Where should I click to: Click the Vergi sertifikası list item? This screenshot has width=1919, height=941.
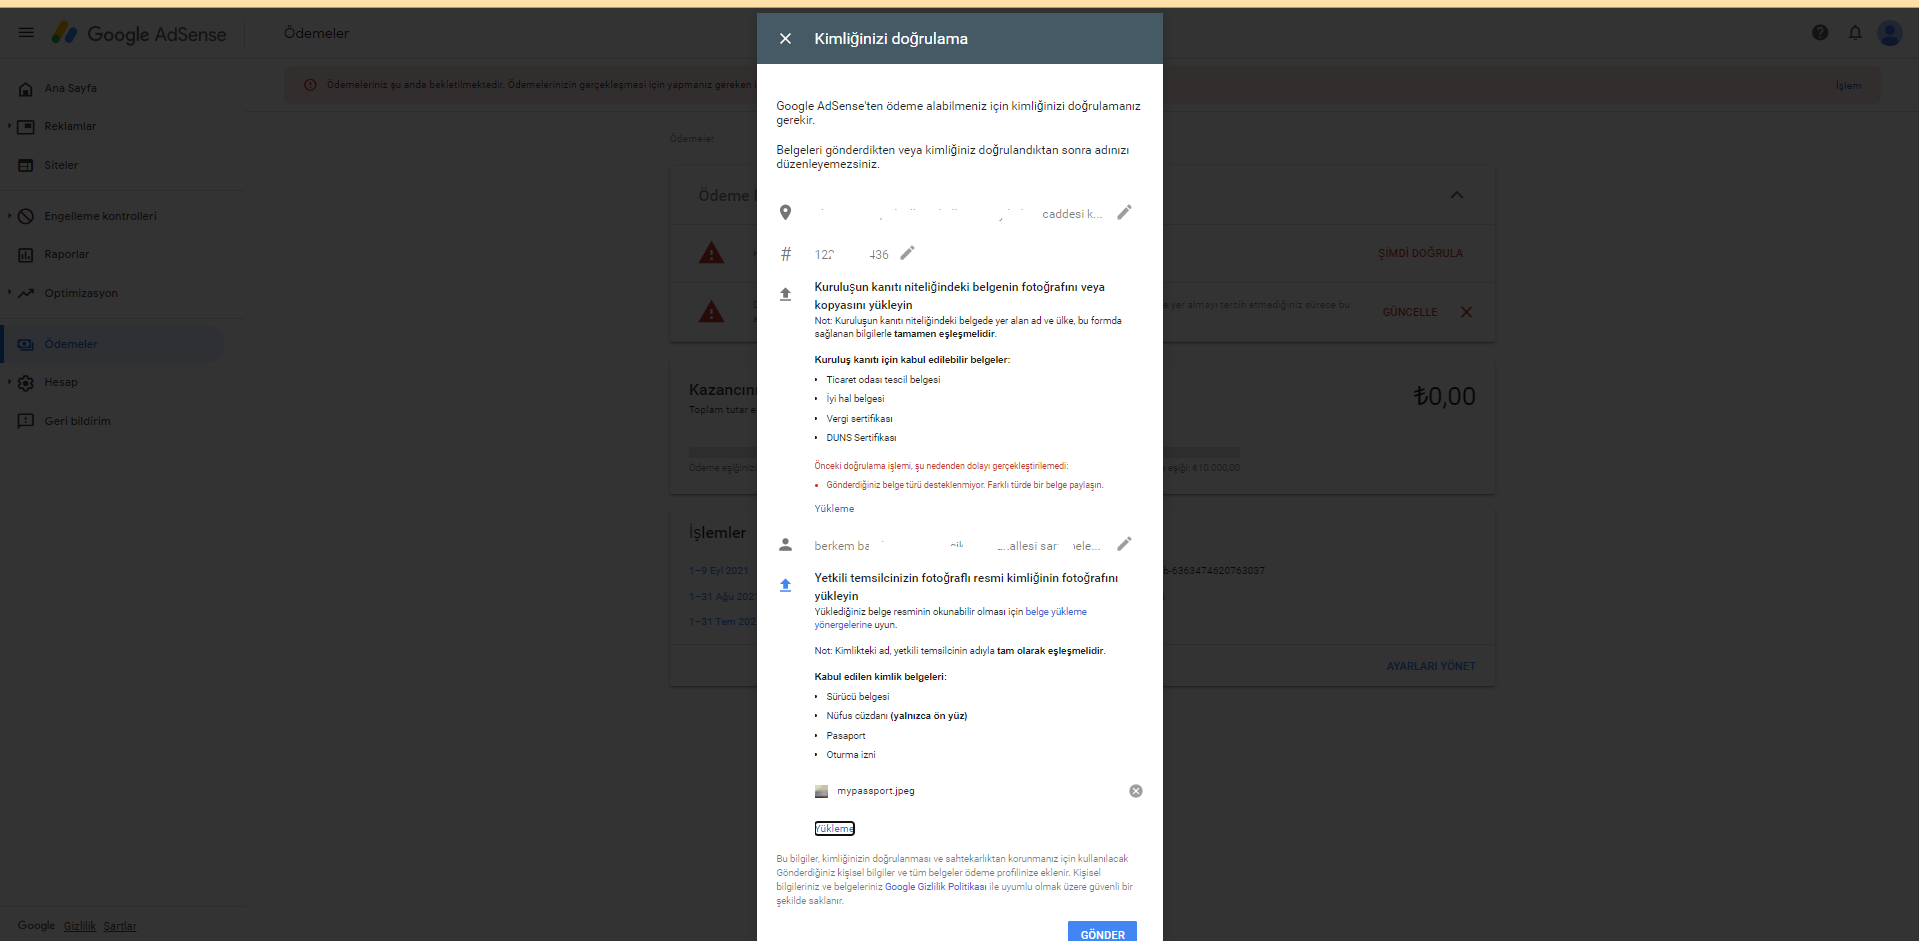859,419
